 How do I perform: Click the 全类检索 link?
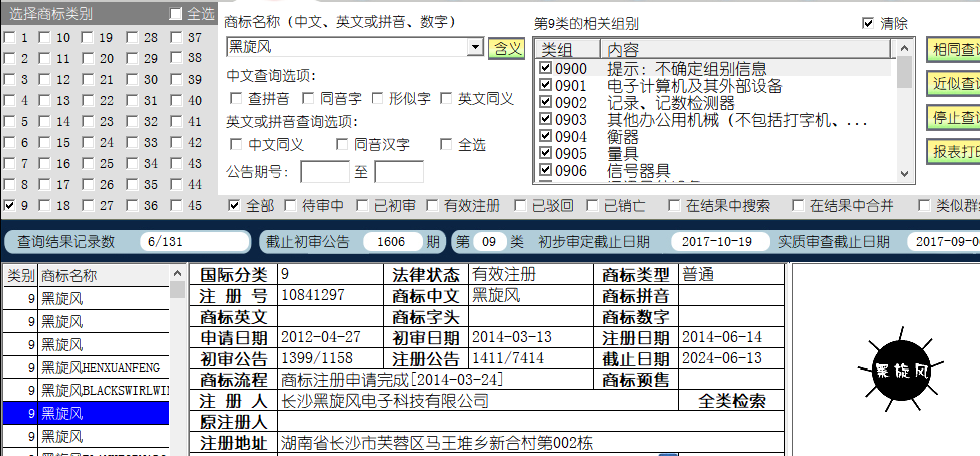click(x=731, y=401)
